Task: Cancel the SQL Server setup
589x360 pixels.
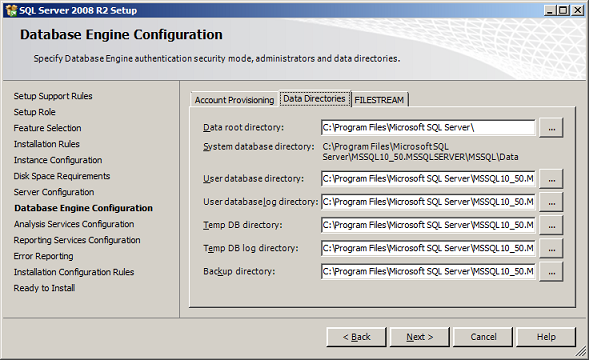Action: tap(483, 337)
